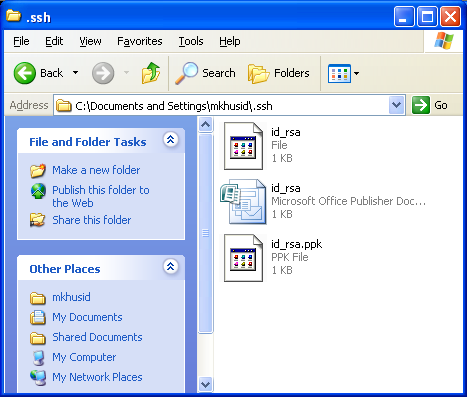The width and height of the screenshot is (467, 397).
Task: Click the mkhusid folder icon
Action: (x=38, y=298)
